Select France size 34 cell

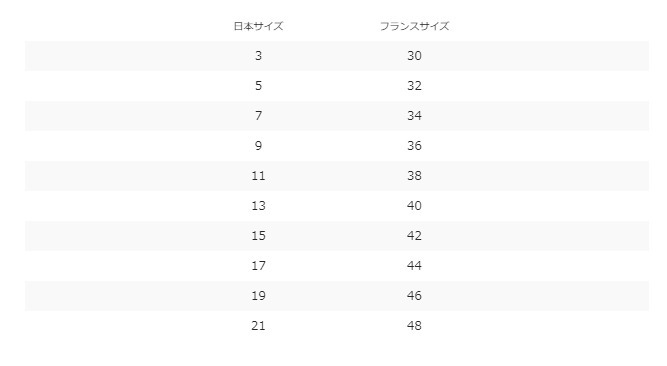(x=414, y=116)
